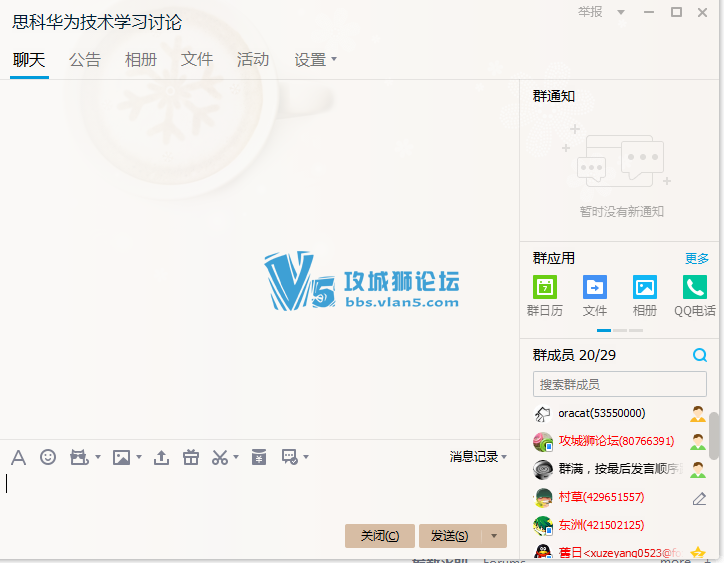Viewport: 724px width, 563px height.
Task: Click oracat's avatar
Action: click(543, 414)
